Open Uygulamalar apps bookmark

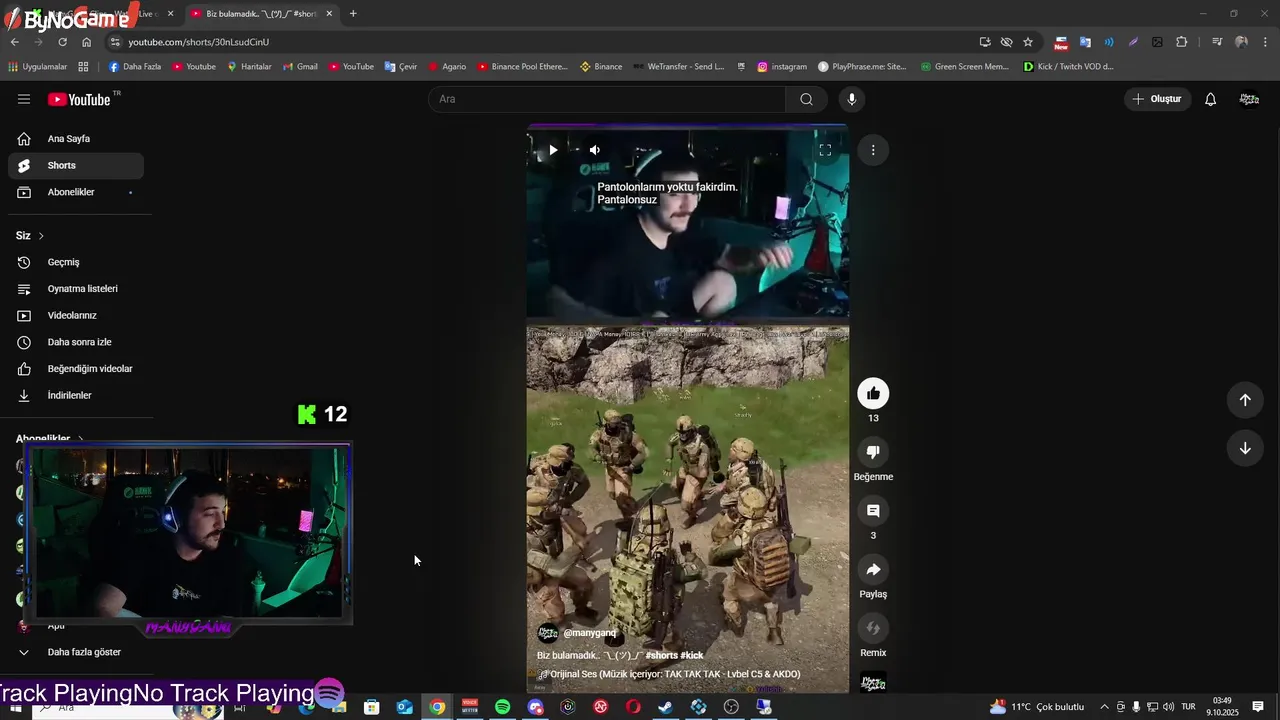click(38, 67)
